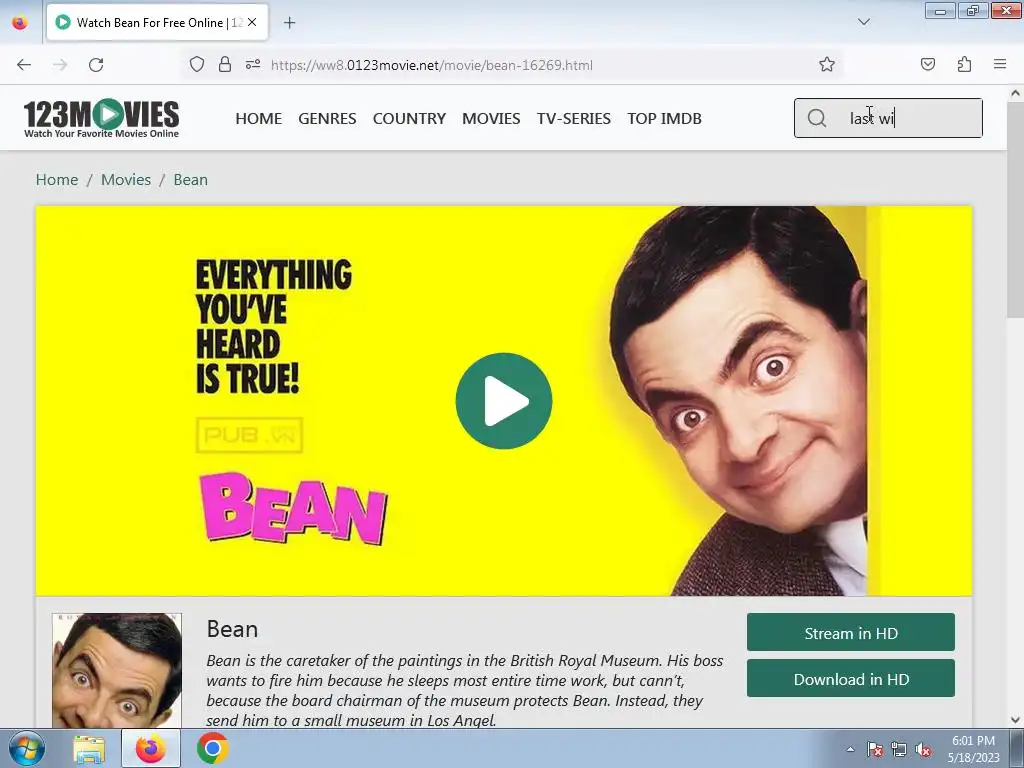Open the MOVIES menu item
The image size is (1024, 768).
[x=491, y=119]
